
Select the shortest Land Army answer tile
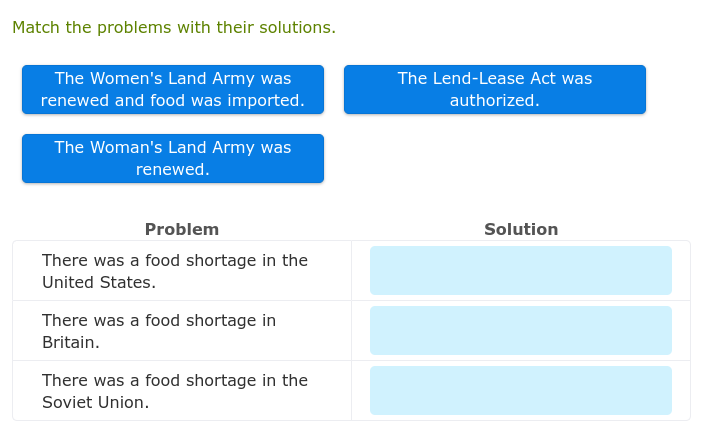pos(173,159)
